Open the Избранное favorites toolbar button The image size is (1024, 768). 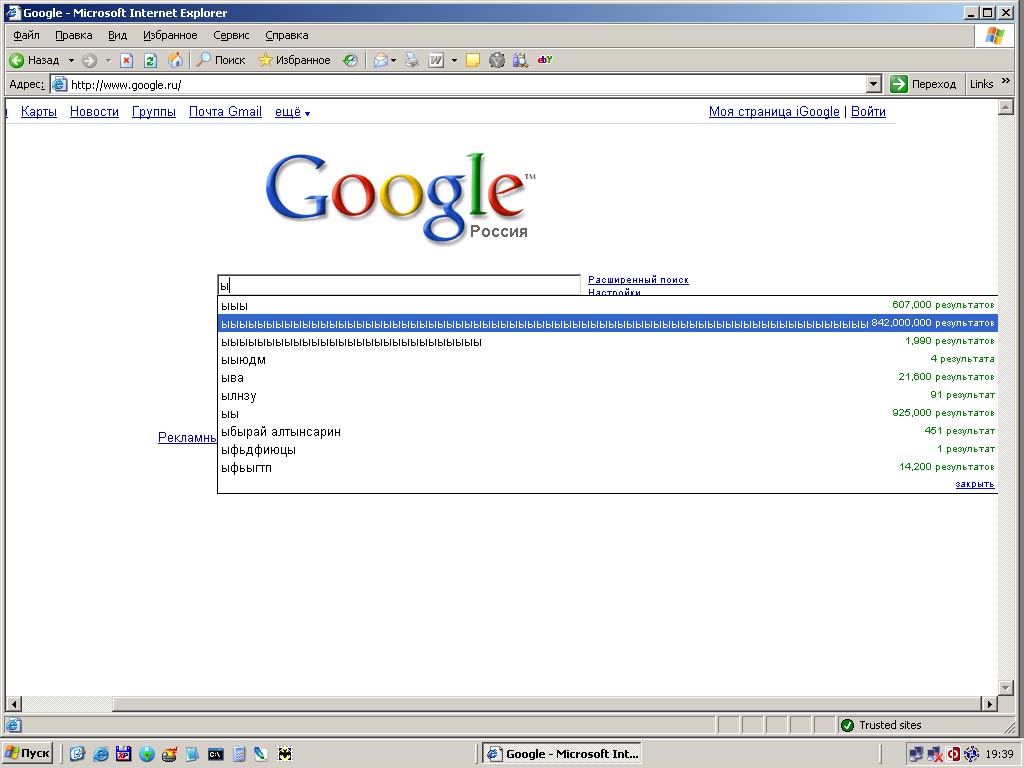294,60
